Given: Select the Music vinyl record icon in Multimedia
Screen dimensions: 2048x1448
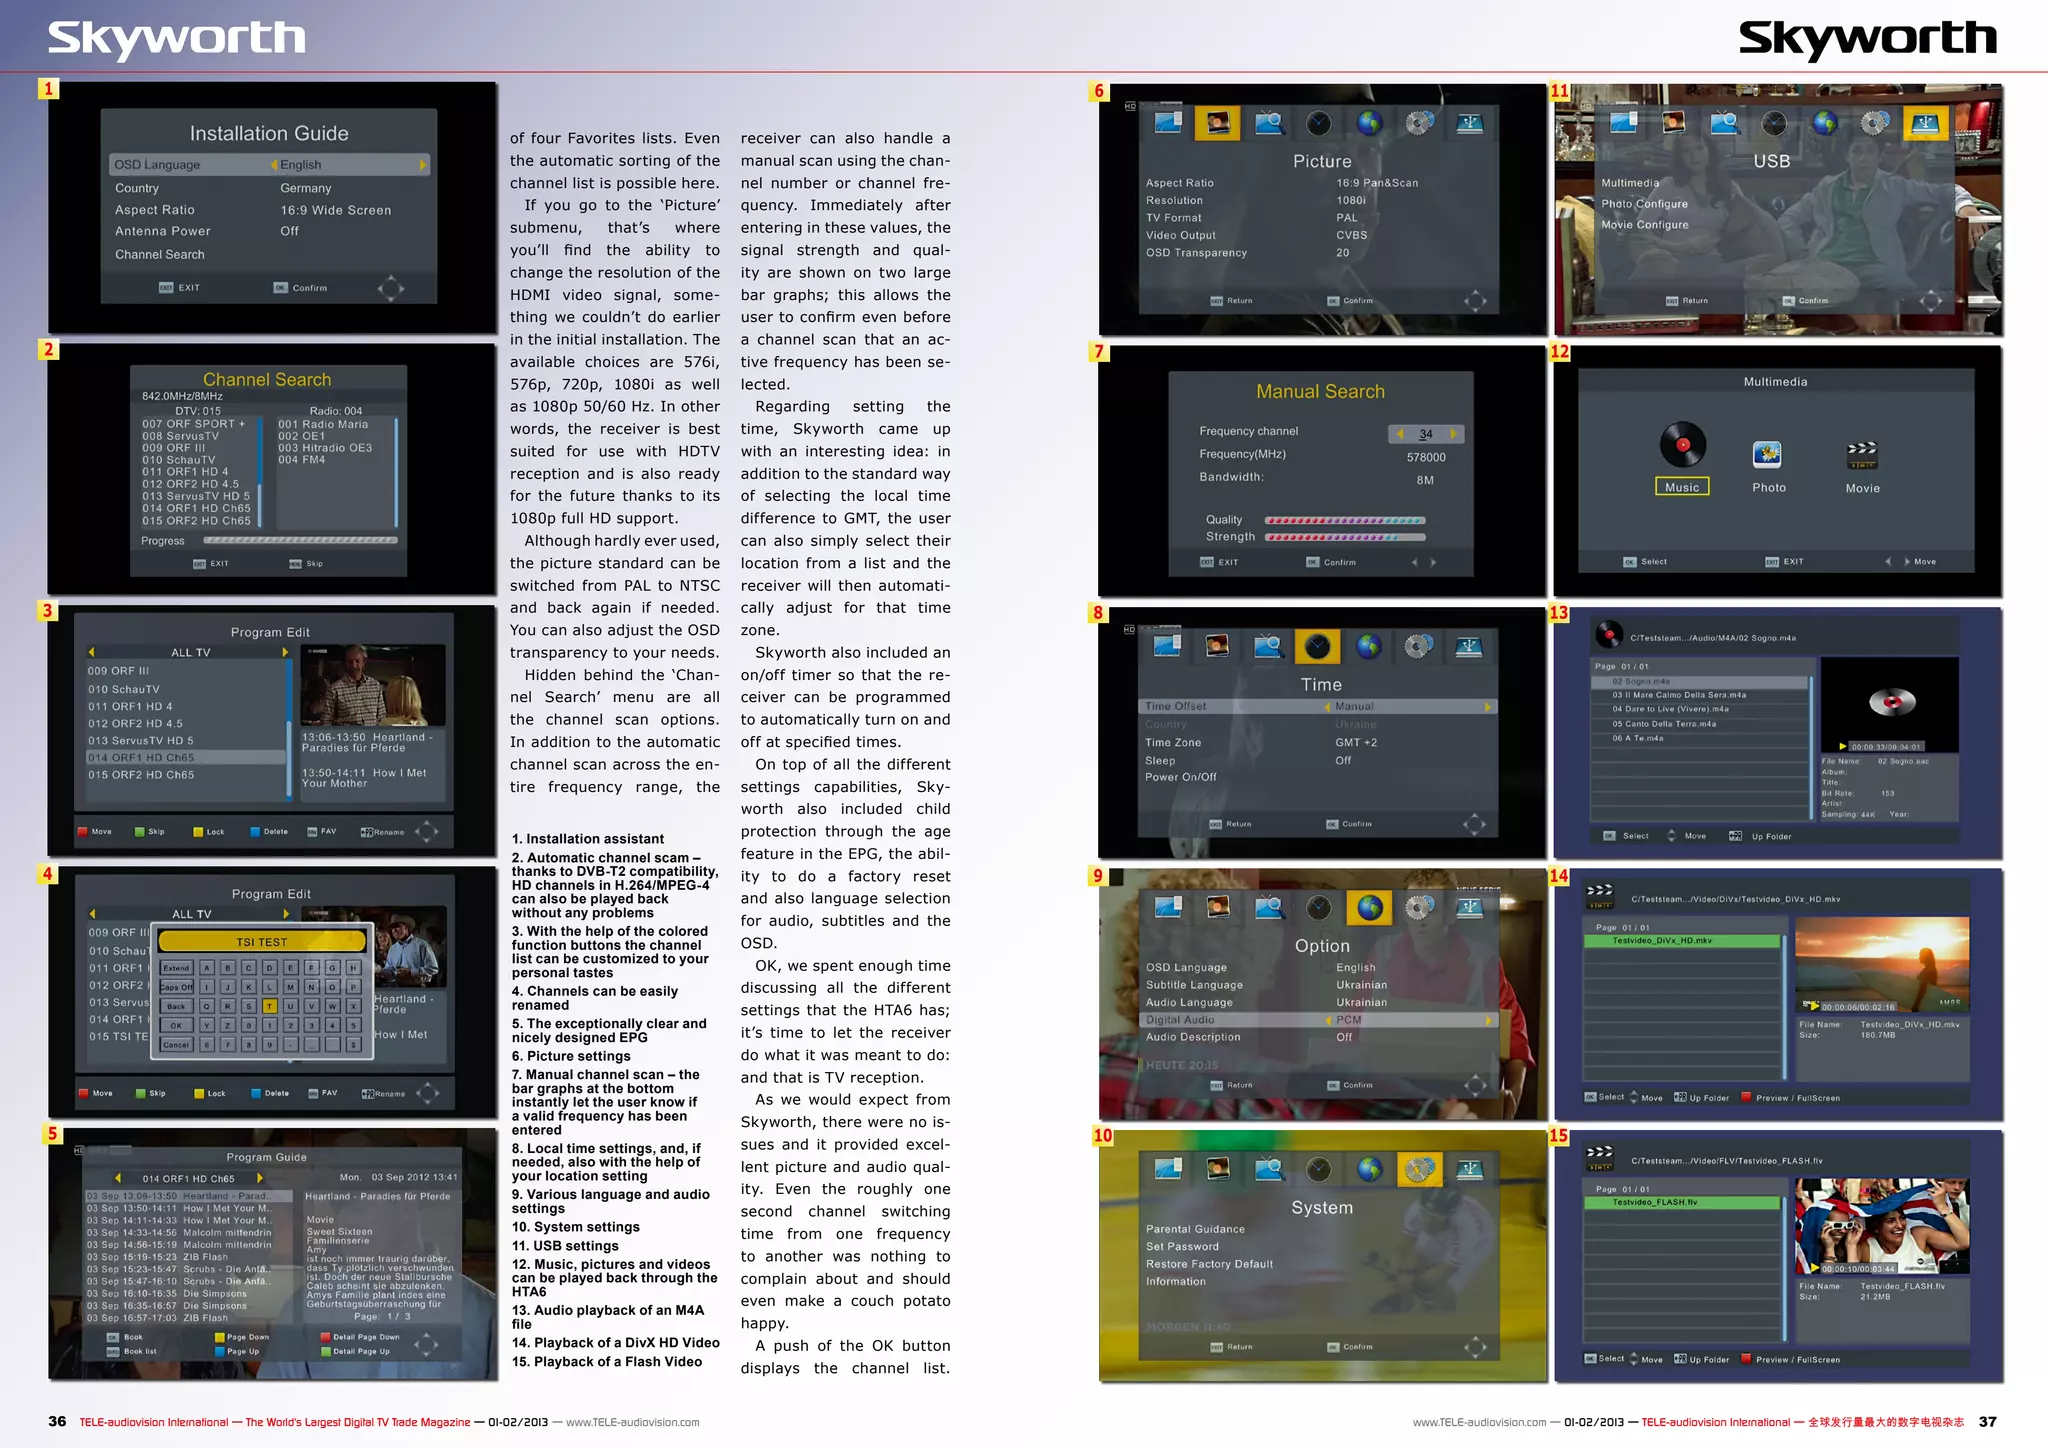Looking at the screenshot, I should pos(1682,446).
